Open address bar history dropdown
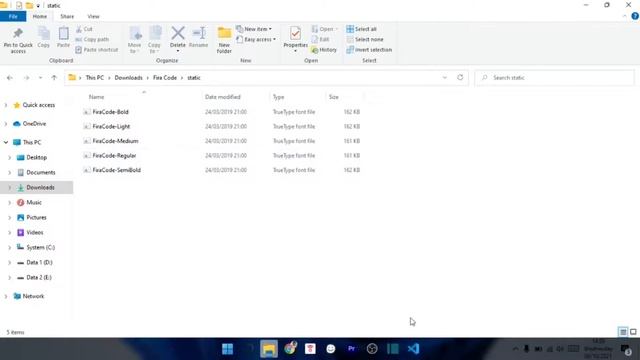This screenshot has width=640, height=360. point(444,78)
